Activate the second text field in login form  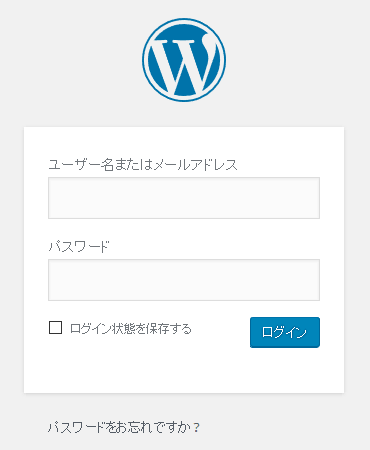point(184,280)
